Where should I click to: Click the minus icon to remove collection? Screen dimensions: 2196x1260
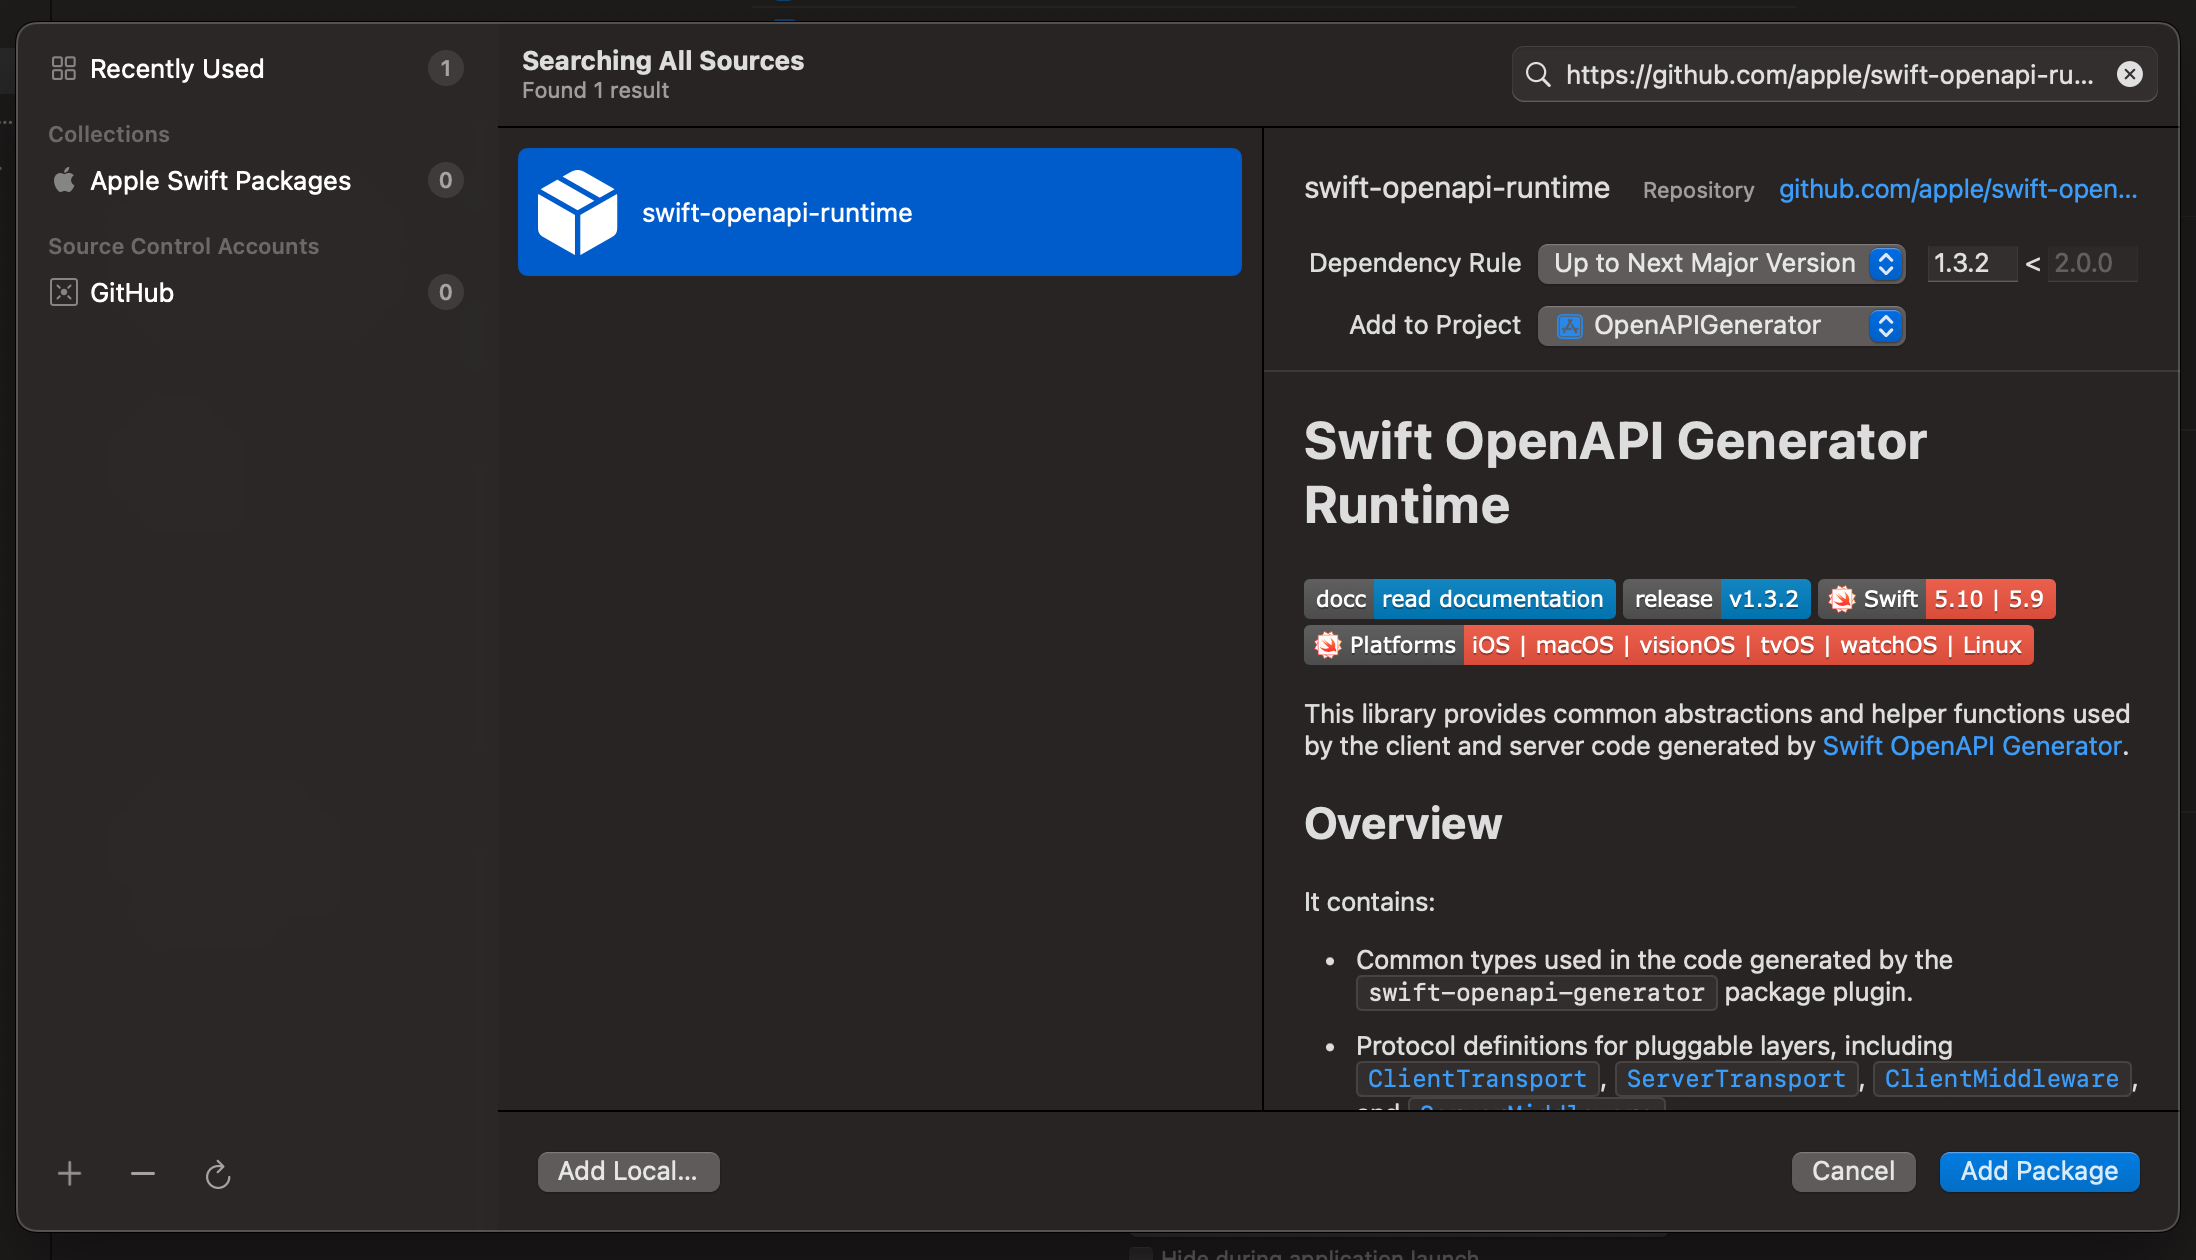tap(143, 1173)
